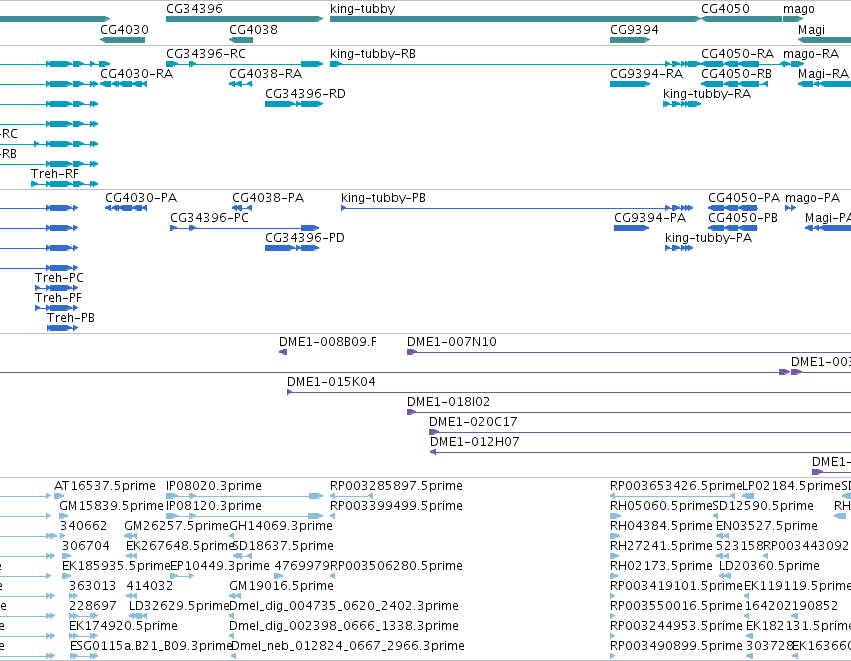This screenshot has width=851, height=661.
Task: Click the RP003490899.5prime EST label
Action: pos(676,647)
